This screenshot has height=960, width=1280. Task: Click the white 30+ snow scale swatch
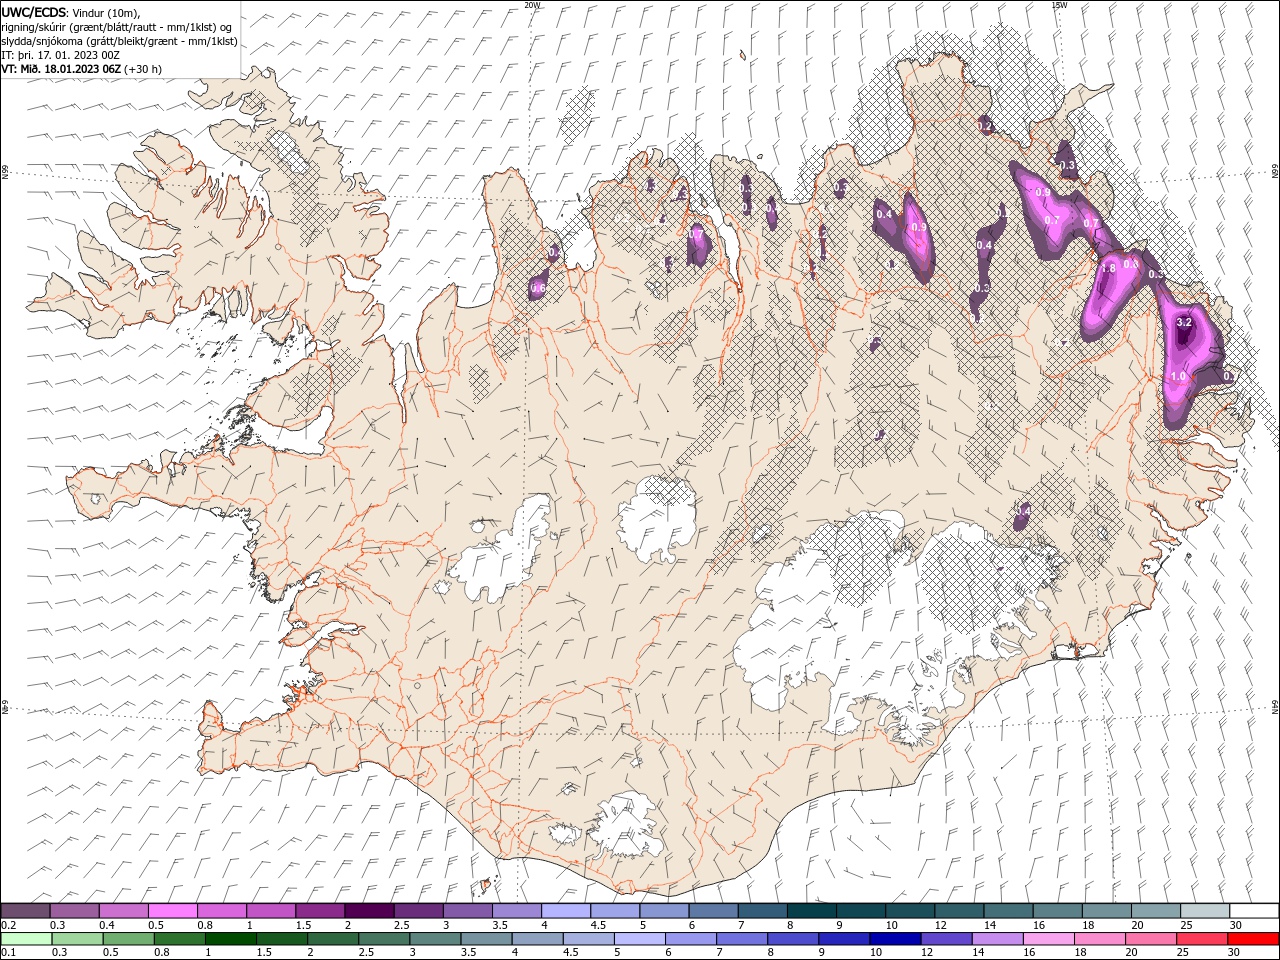[x=1254, y=911]
